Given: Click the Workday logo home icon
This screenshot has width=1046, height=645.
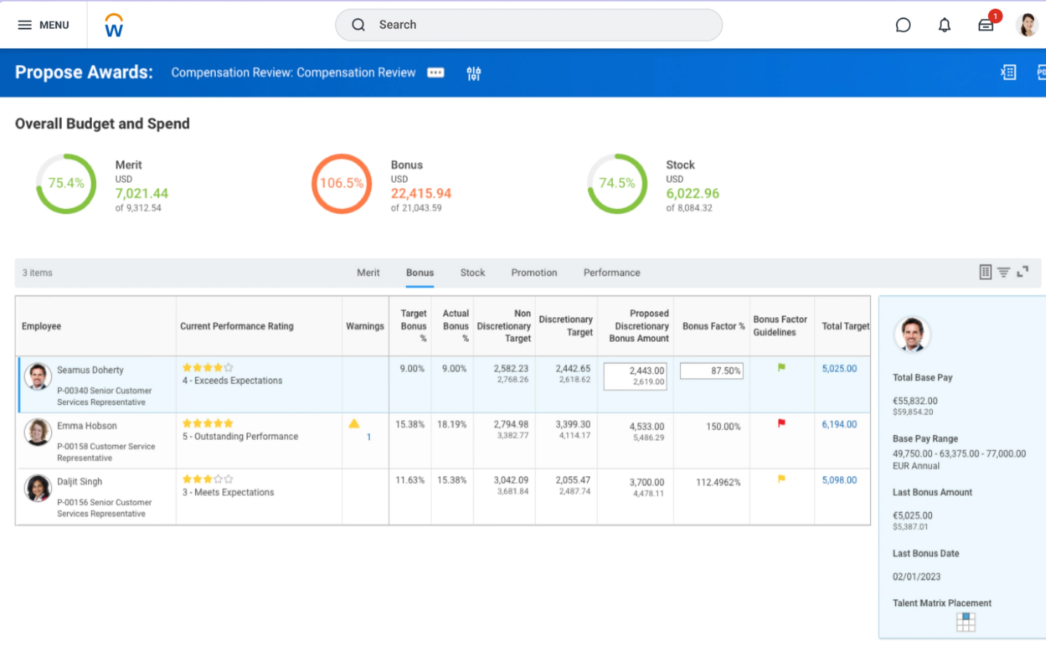Looking at the screenshot, I should (x=114, y=25).
